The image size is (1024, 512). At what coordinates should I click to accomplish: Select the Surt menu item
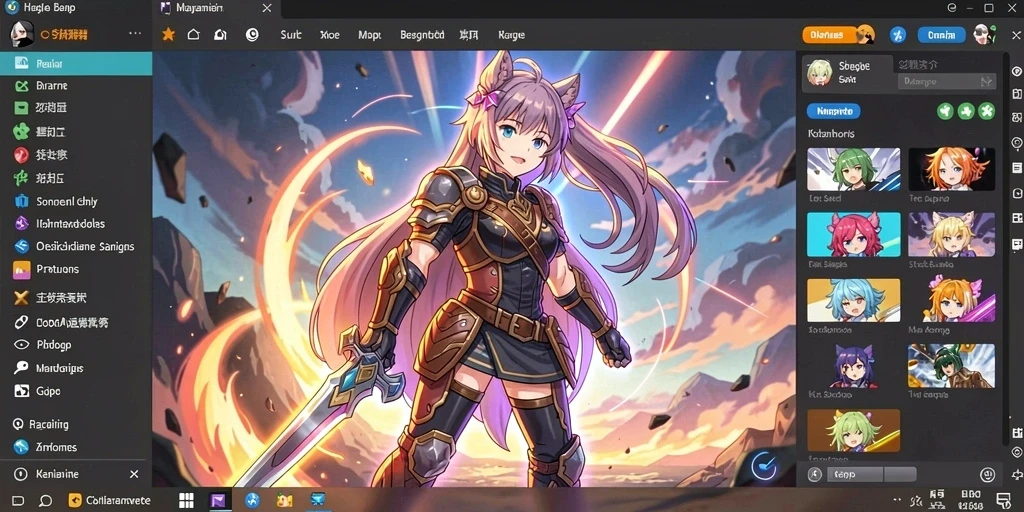291,35
